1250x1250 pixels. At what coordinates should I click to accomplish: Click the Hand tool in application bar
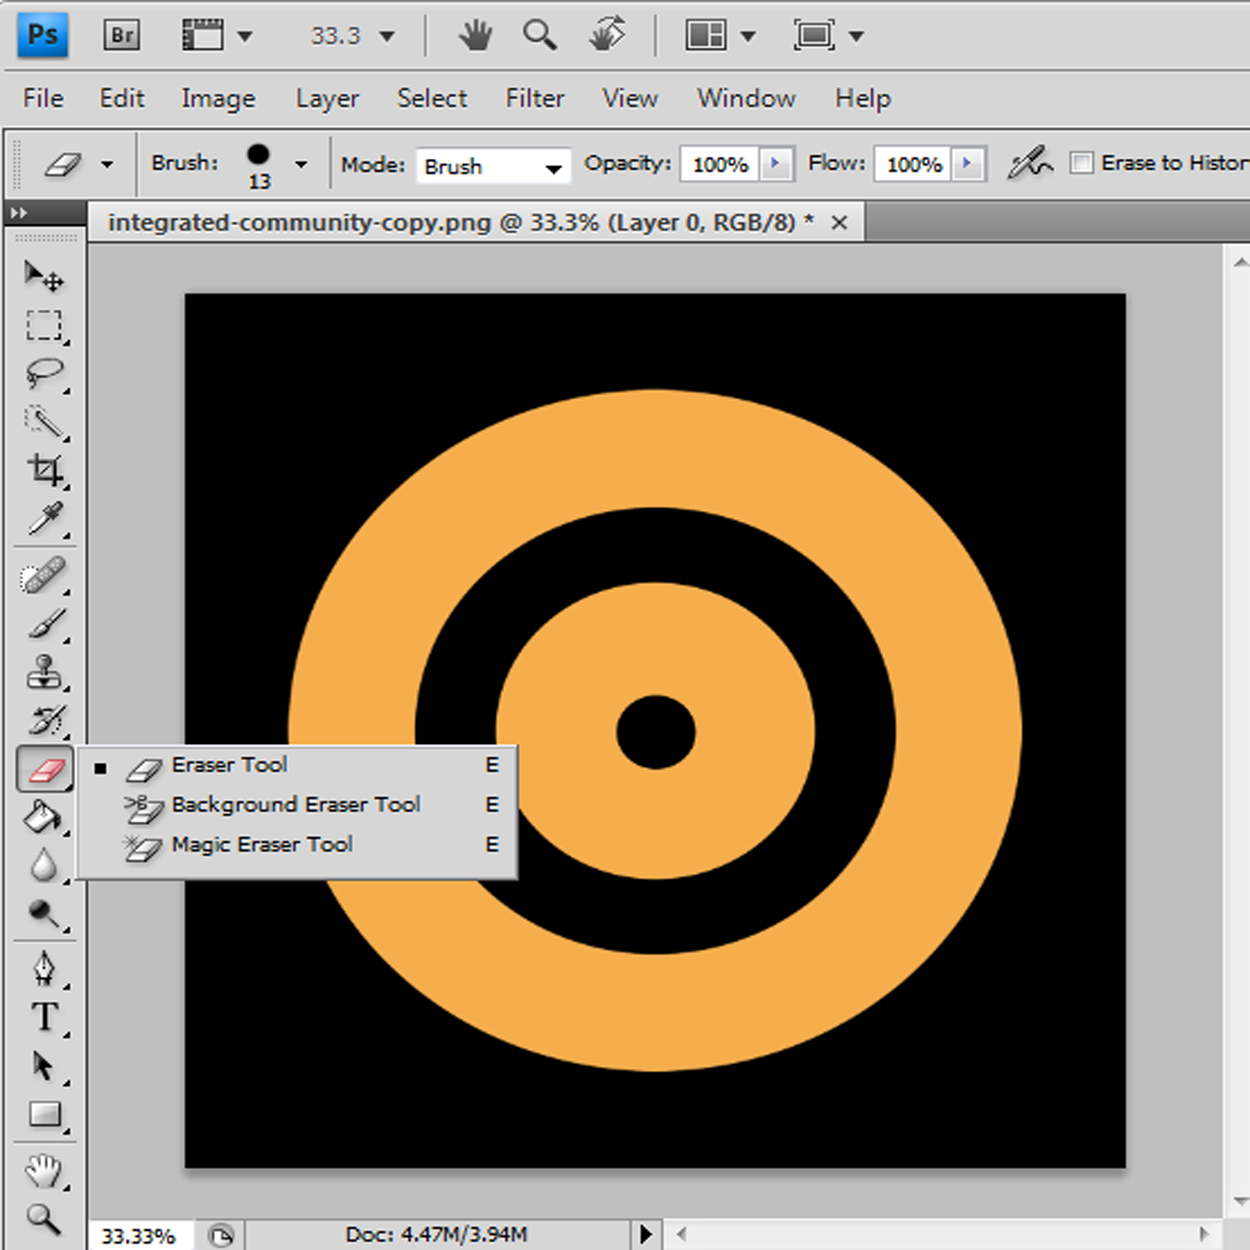click(475, 36)
